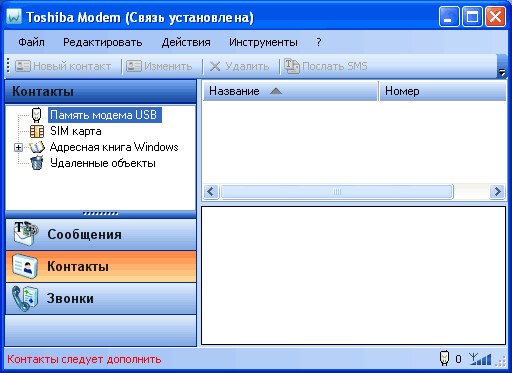Select Адресная книга Windows item
This screenshot has height=373, width=512.
tap(114, 147)
